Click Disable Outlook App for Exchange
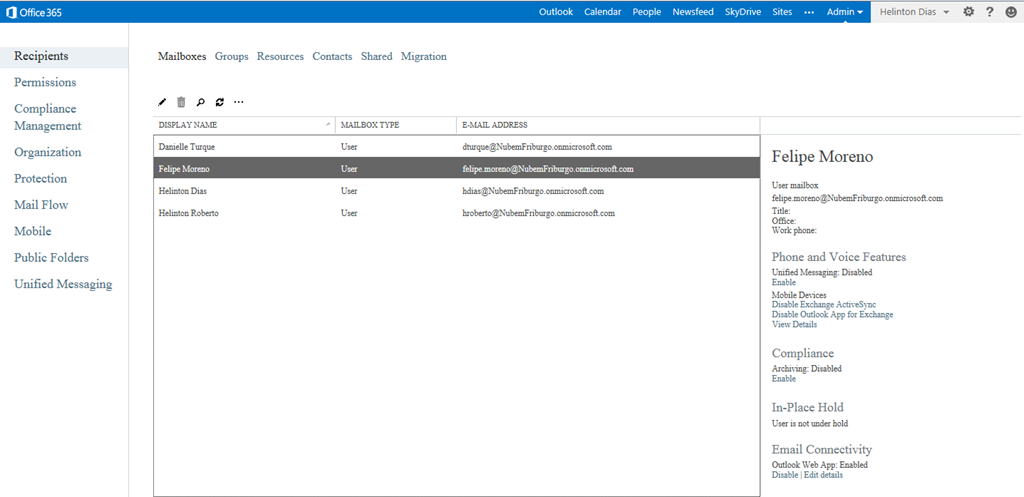 (833, 314)
